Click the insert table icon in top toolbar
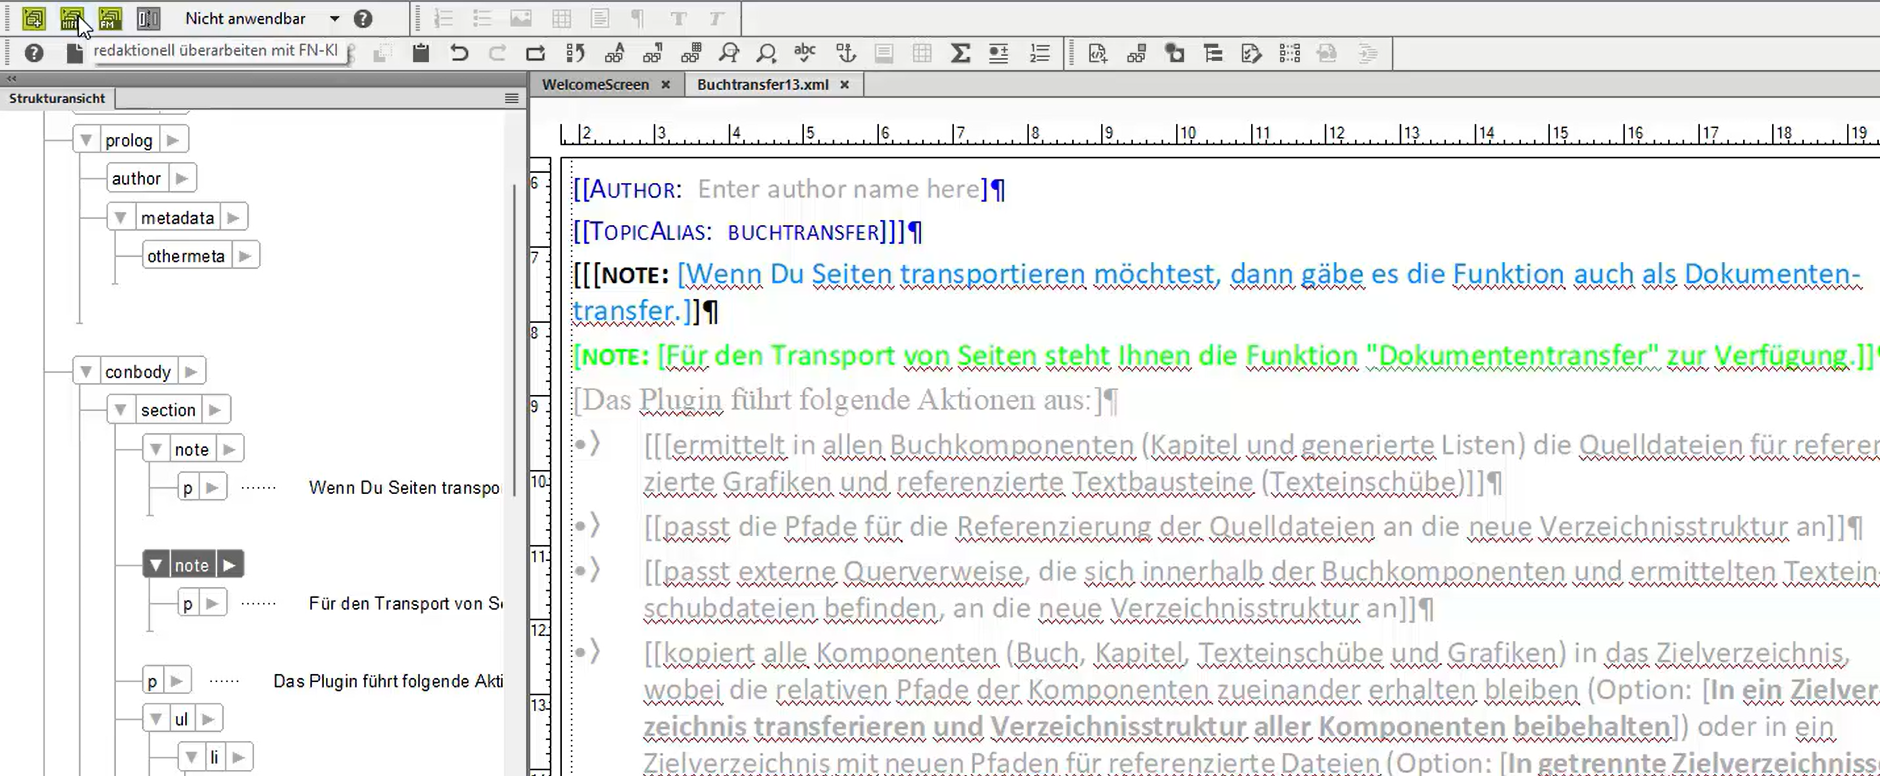The width and height of the screenshot is (1880, 776). [561, 19]
